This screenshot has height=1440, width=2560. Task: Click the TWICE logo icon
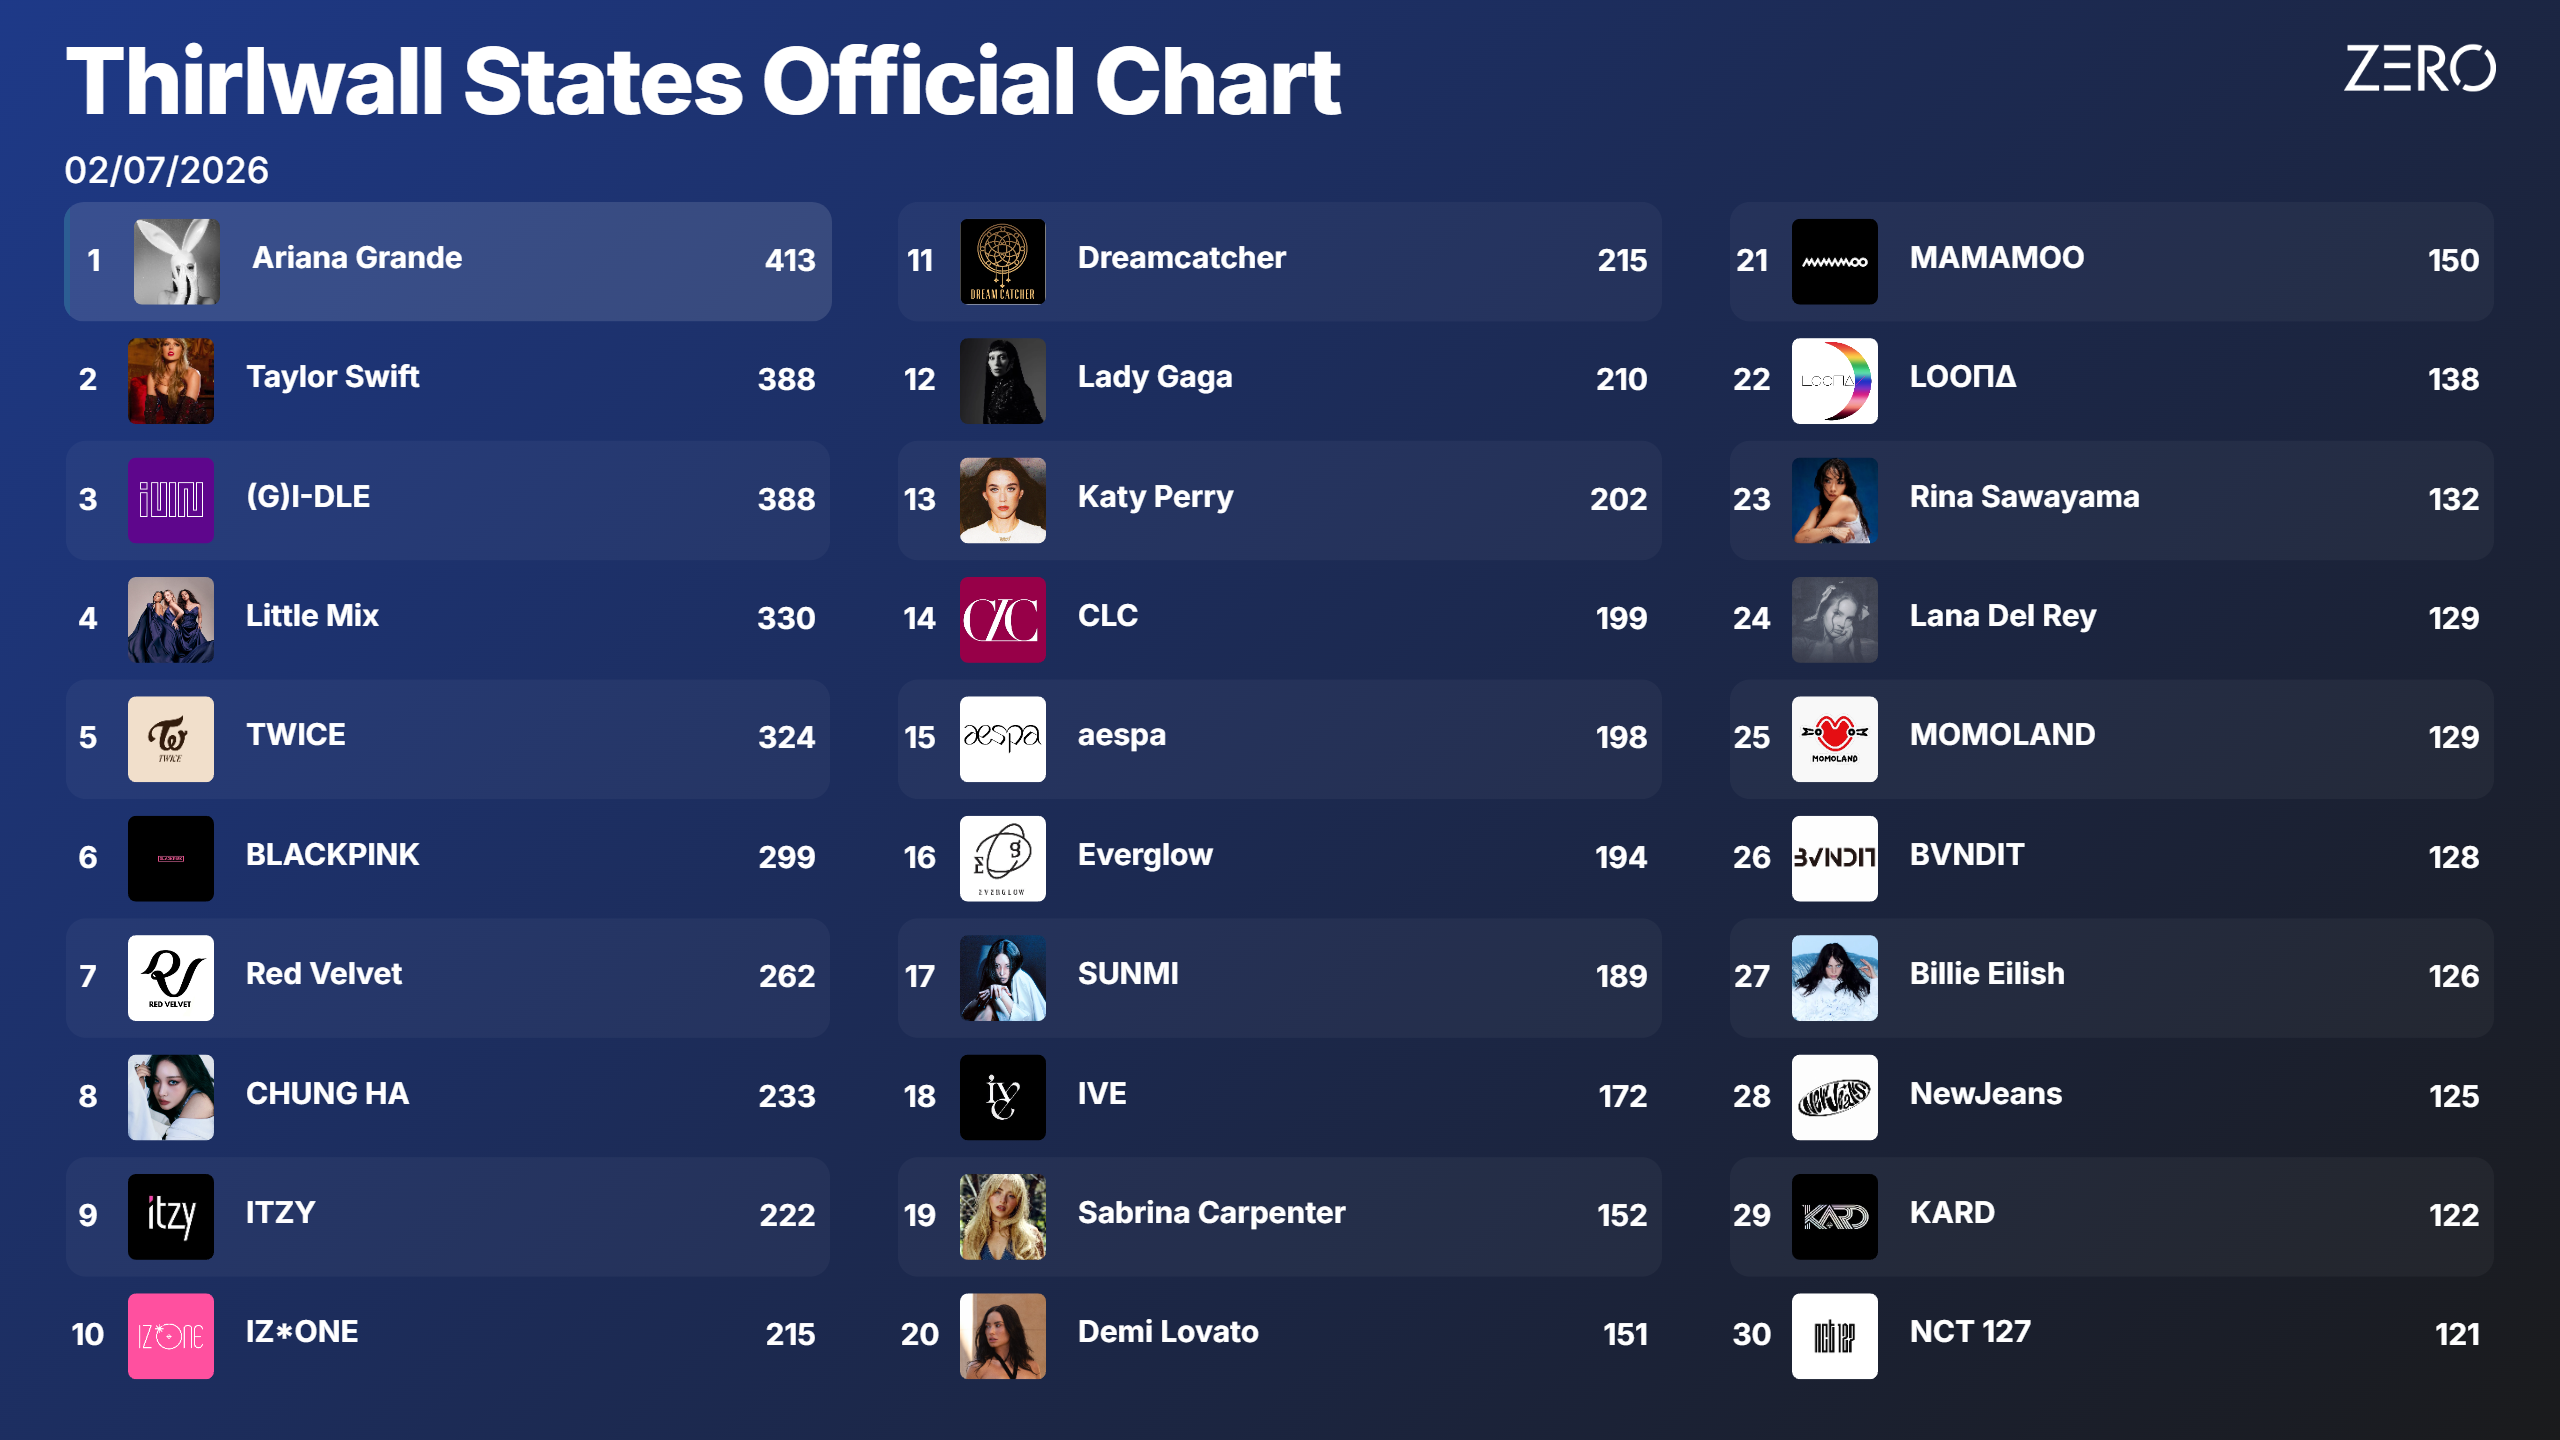(x=171, y=739)
